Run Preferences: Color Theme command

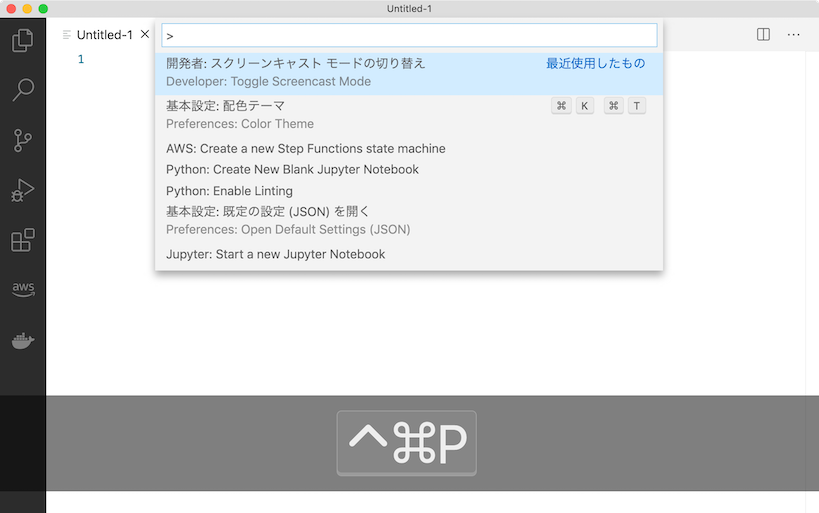pyautogui.click(x=409, y=115)
